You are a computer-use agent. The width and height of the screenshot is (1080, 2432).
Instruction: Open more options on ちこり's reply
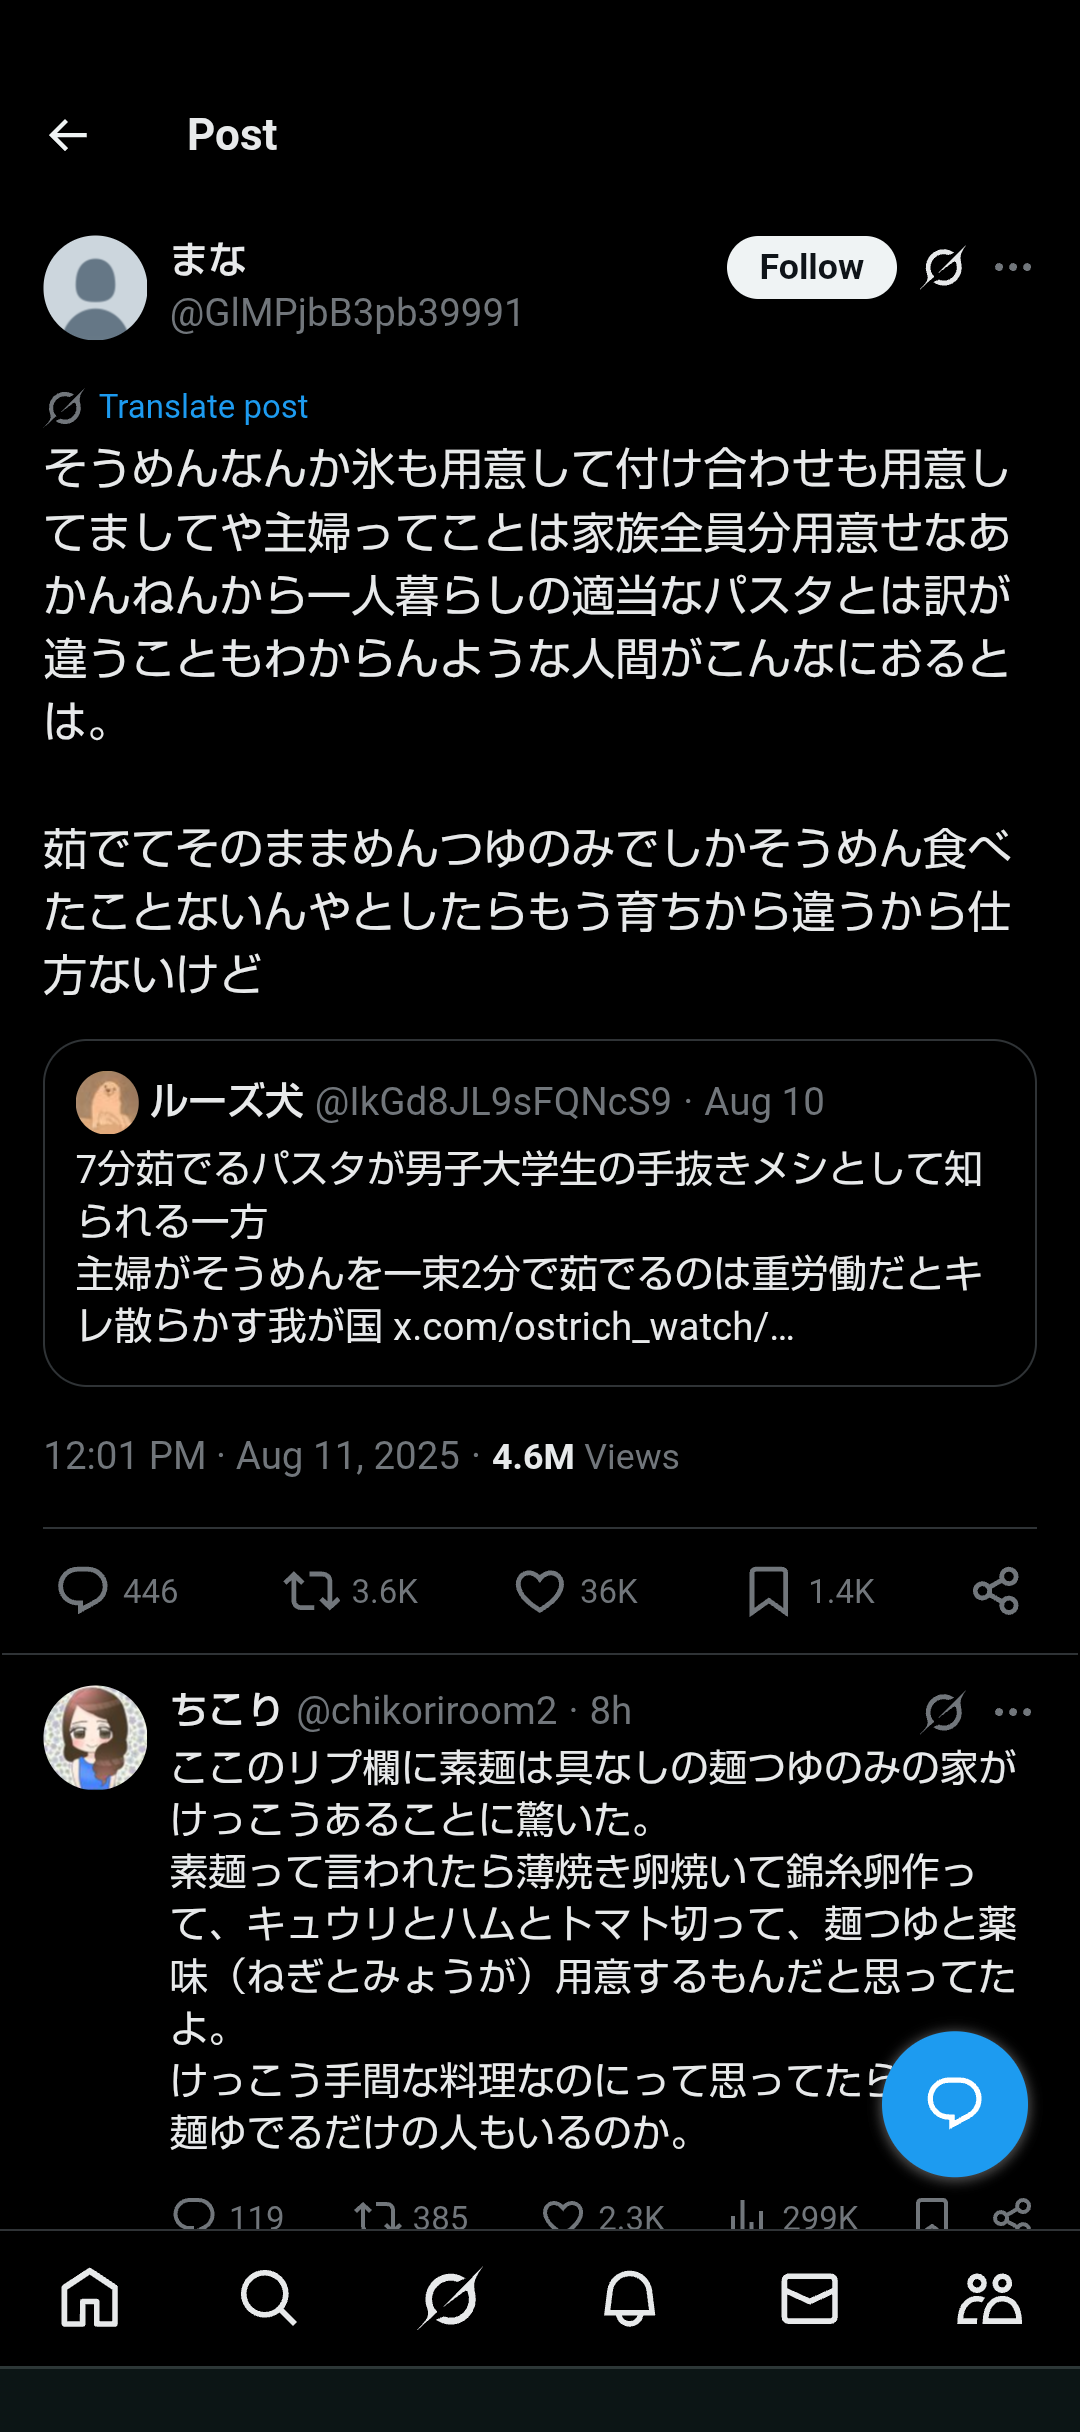point(1013,1712)
